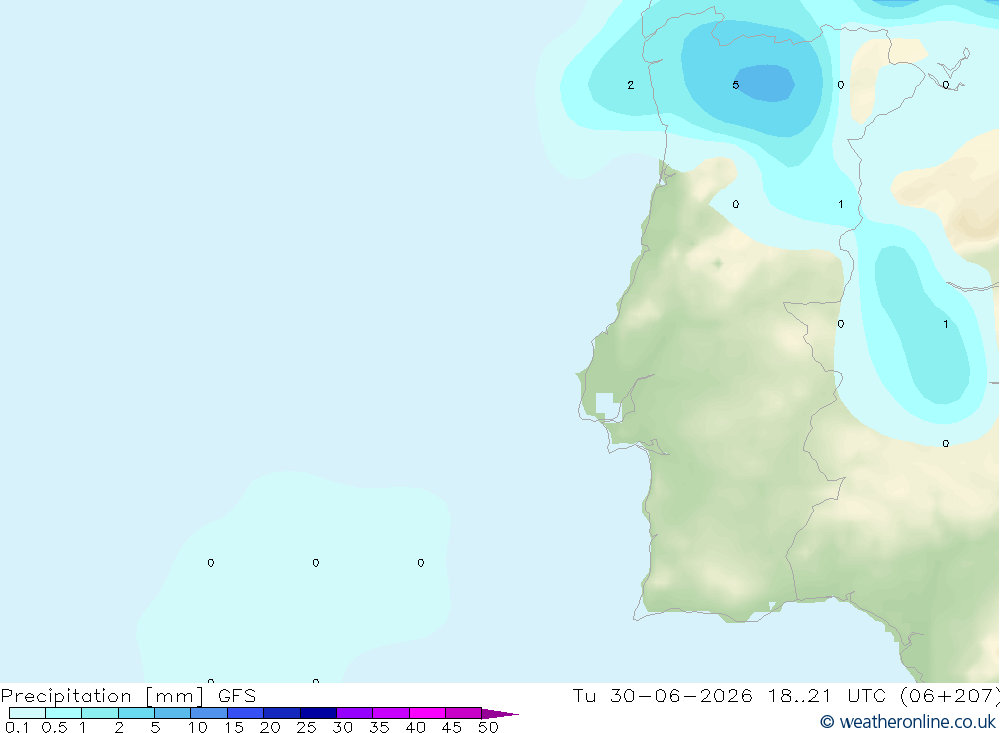1000x733 pixels.
Task: Click the legend label '35'
Action: click(x=379, y=727)
